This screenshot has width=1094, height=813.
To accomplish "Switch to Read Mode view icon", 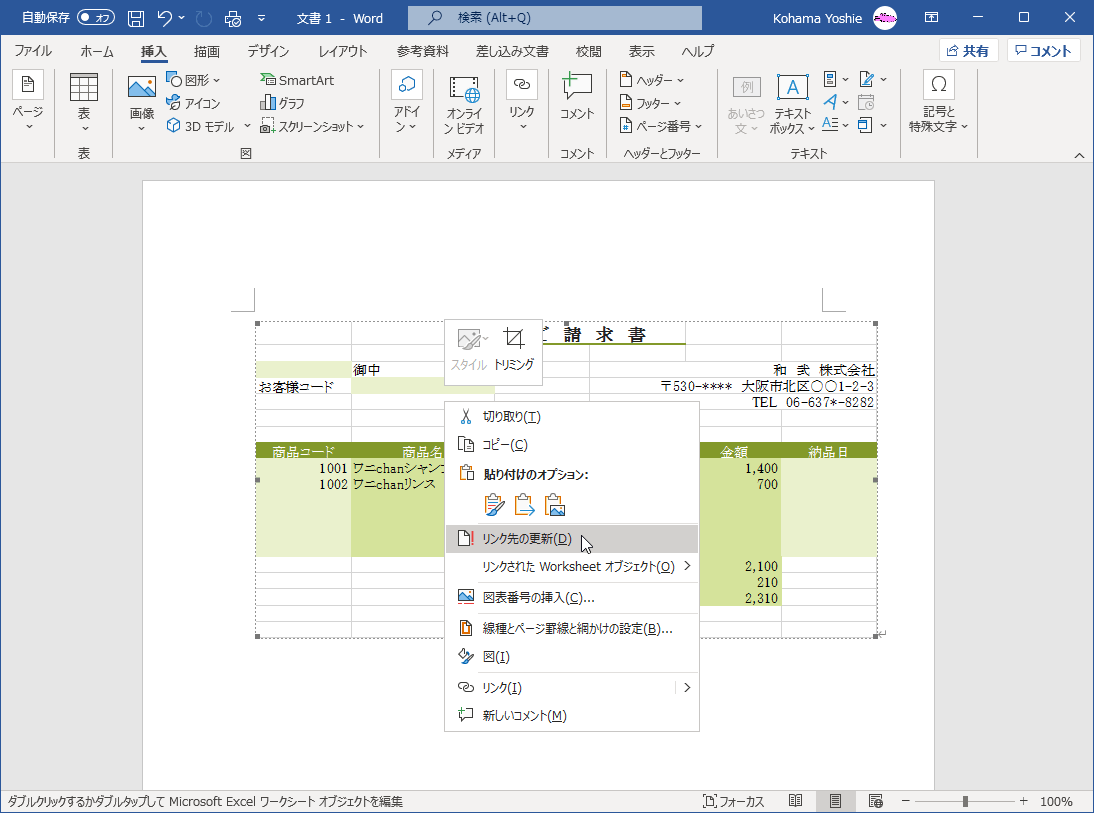I will point(795,801).
